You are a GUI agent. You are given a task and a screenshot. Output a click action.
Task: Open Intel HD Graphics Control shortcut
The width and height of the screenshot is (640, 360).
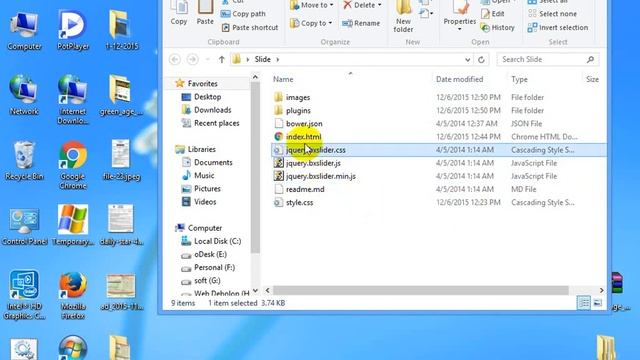click(x=24, y=295)
